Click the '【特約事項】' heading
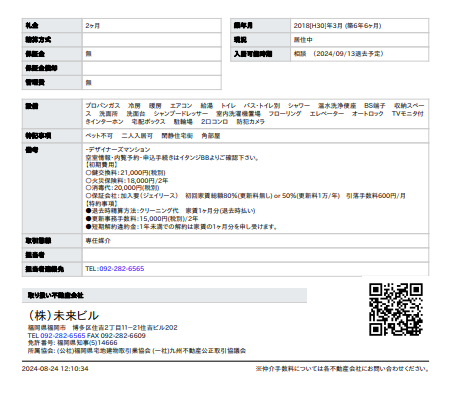This screenshot has height=395, width=456. [101, 203]
